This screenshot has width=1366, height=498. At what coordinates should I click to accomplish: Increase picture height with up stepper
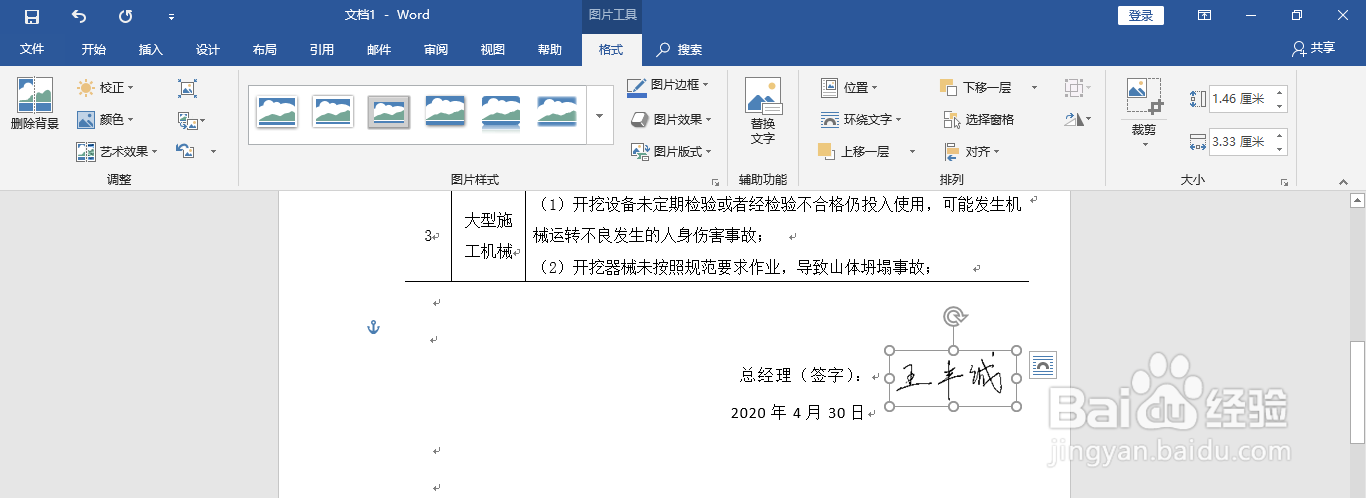[x=1280, y=93]
